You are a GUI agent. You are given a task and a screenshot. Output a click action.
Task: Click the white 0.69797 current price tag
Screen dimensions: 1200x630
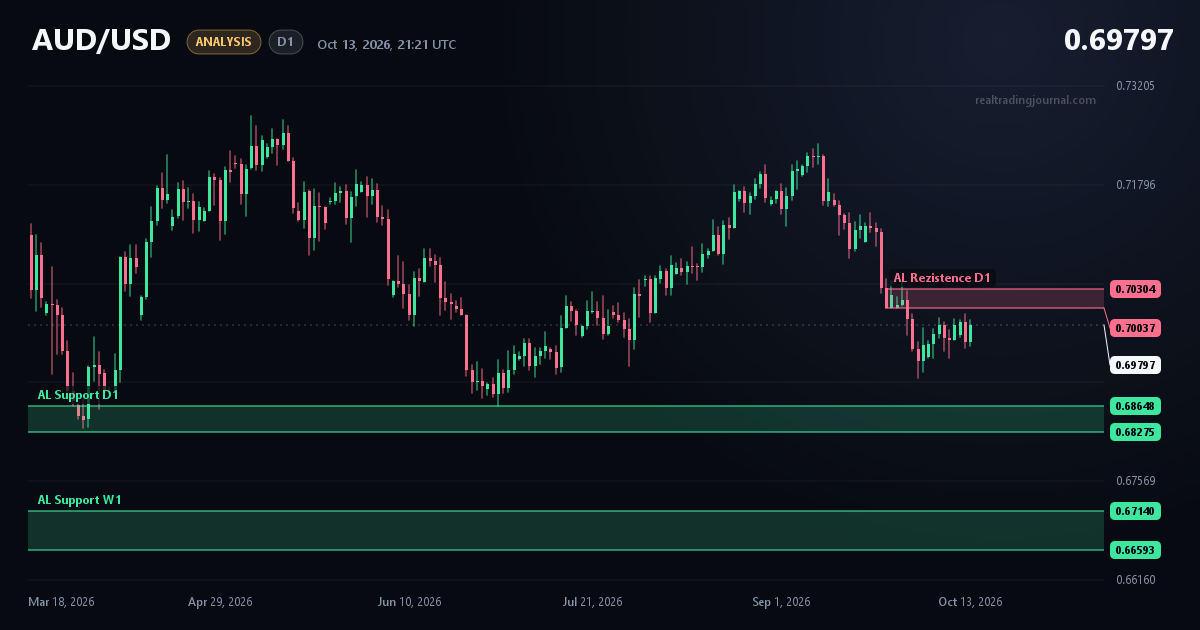[1136, 365]
